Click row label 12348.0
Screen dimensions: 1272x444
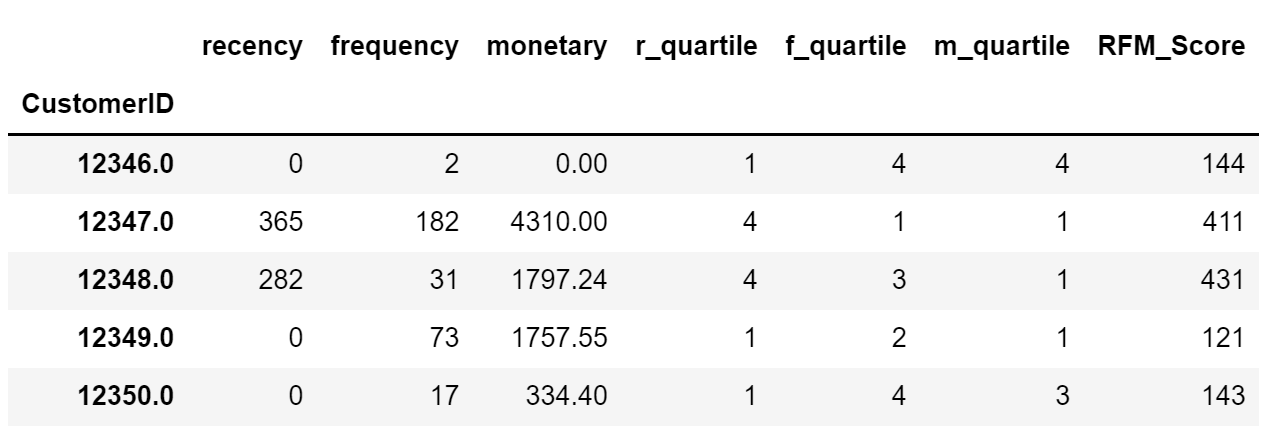(128, 277)
